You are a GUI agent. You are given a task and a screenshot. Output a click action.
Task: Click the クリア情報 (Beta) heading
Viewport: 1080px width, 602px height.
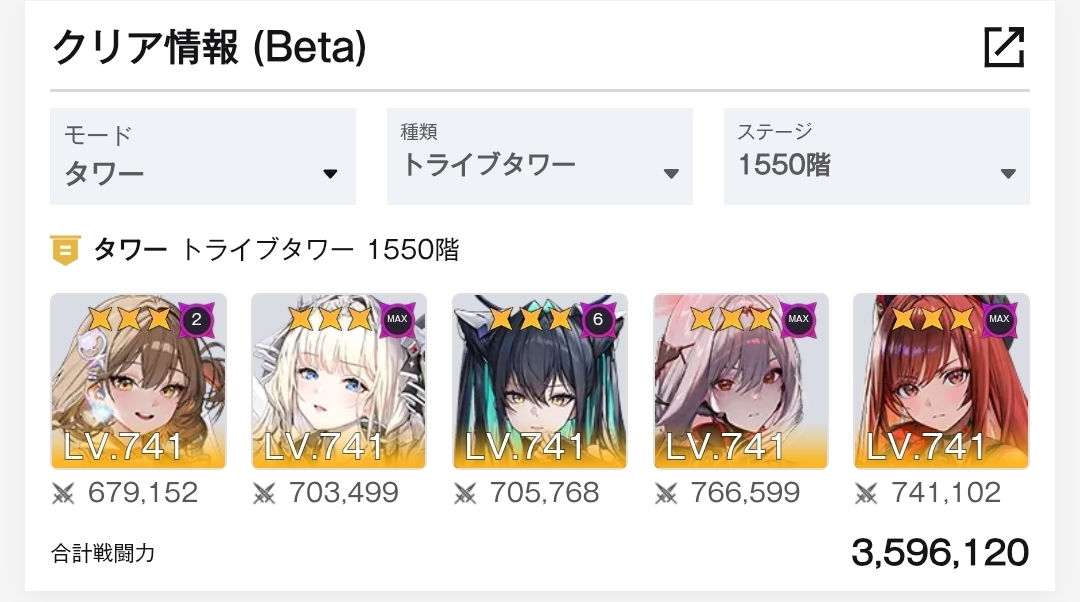209,48
